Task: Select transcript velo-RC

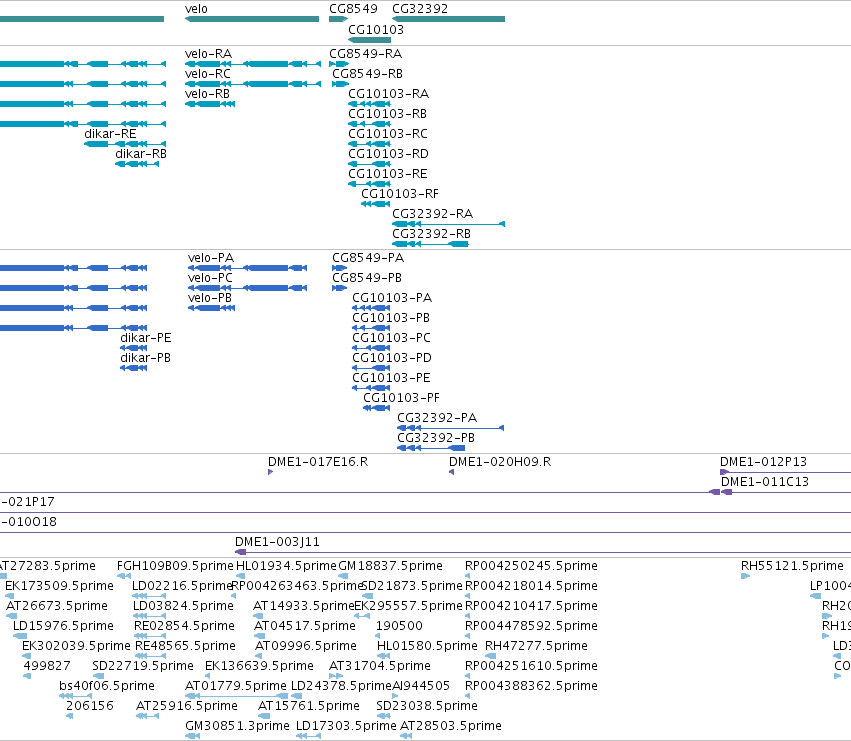Action: click(208, 74)
